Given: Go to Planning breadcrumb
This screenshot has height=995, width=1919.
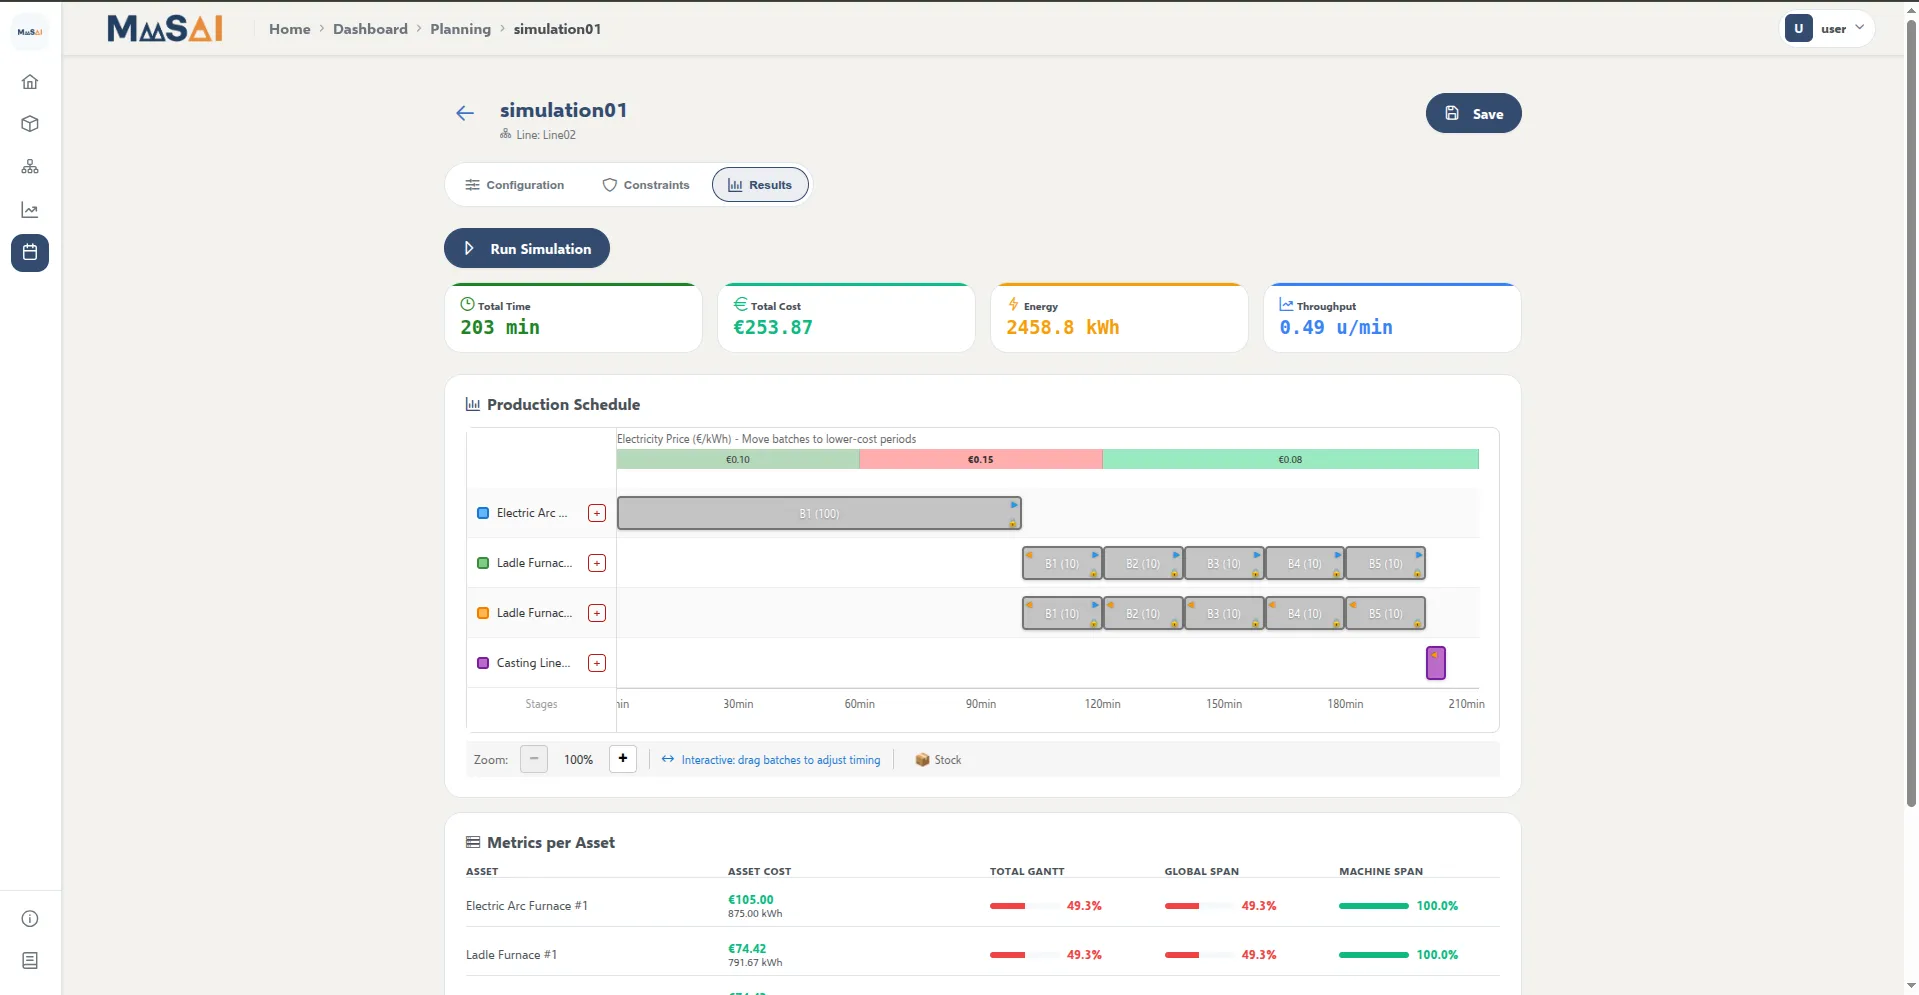Looking at the screenshot, I should (x=460, y=29).
